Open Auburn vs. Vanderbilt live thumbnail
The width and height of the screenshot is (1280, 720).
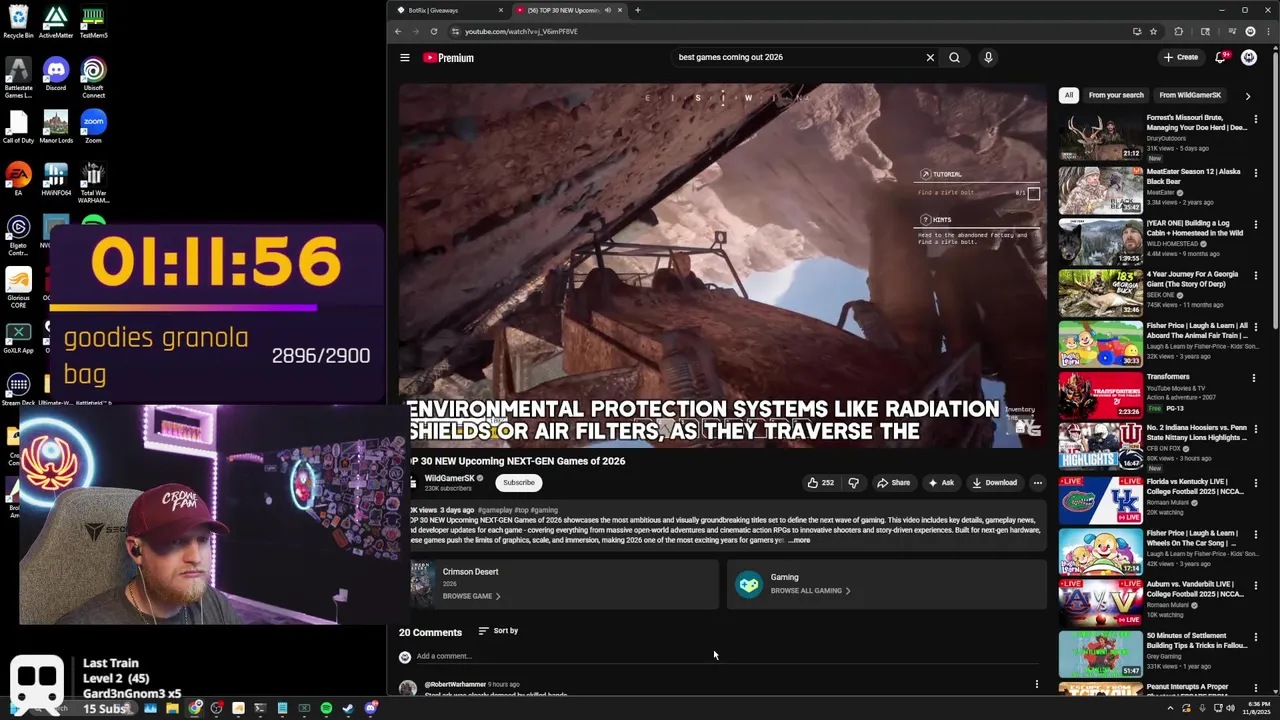point(1100,603)
